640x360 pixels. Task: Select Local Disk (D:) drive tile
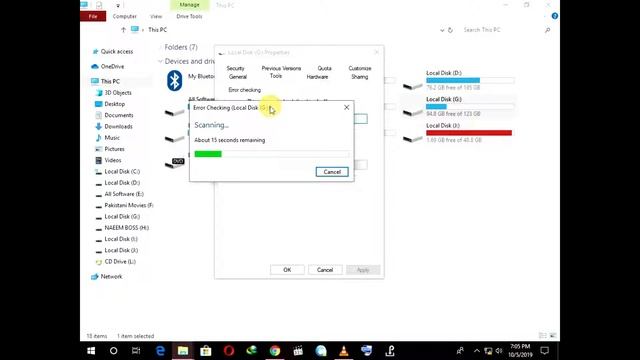(459, 80)
